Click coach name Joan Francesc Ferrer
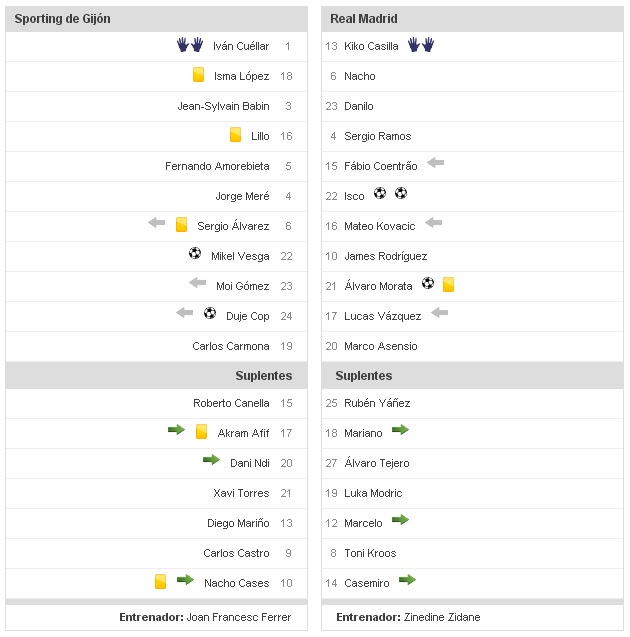This screenshot has width=630, height=637. tap(239, 617)
